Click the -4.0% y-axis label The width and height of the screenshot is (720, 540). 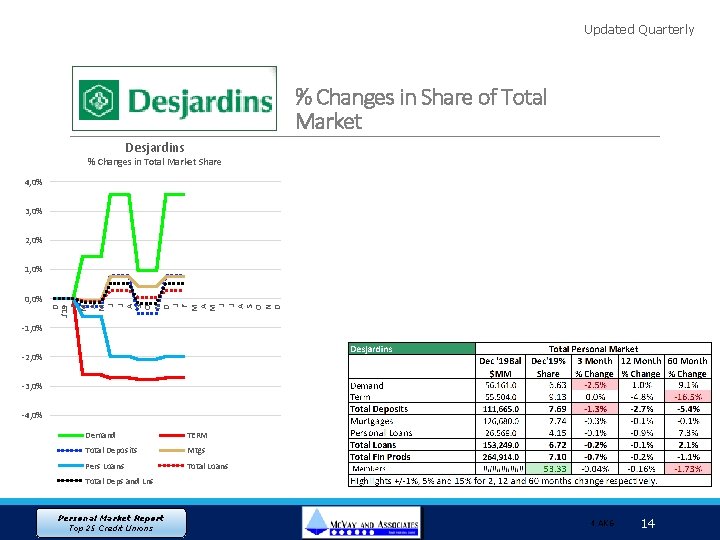32,415
